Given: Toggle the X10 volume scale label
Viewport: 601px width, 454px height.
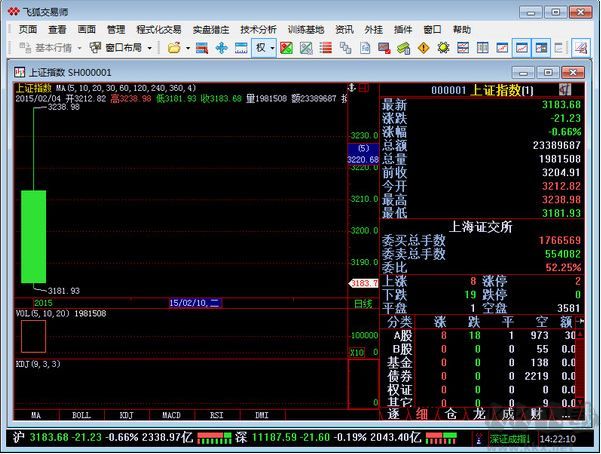Looking at the screenshot, I should pos(356,353).
